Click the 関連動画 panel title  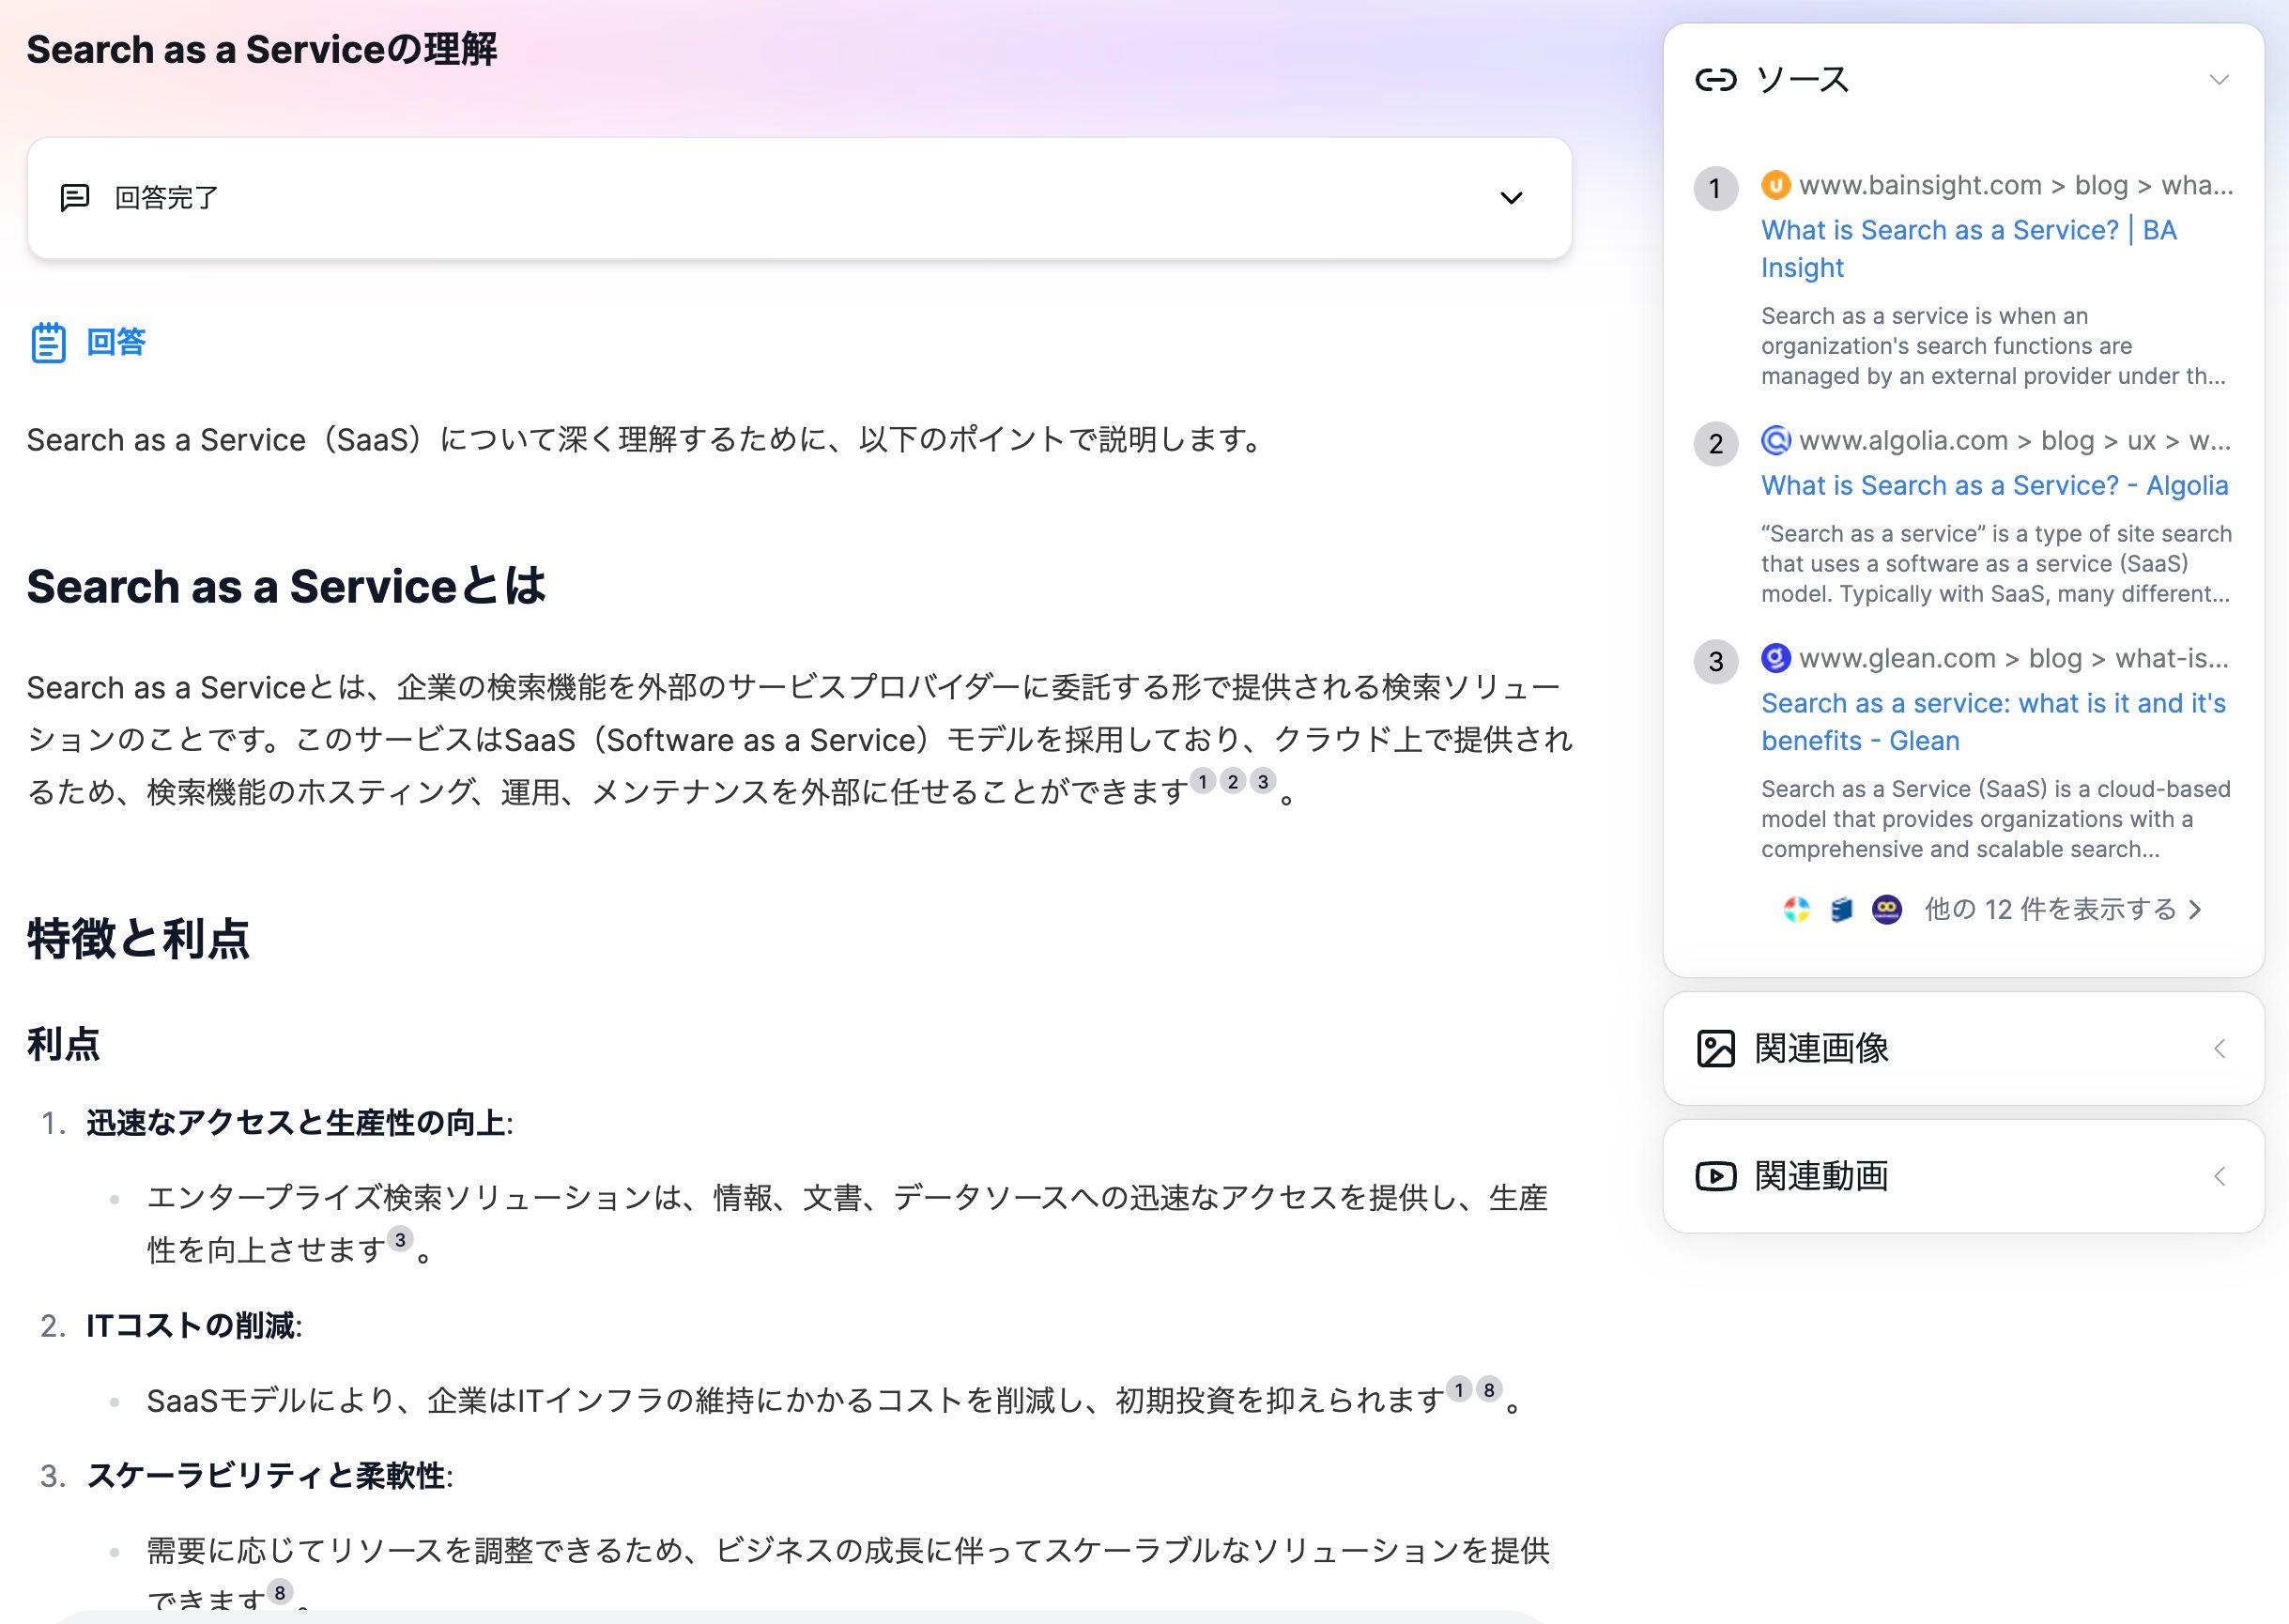click(1821, 1176)
